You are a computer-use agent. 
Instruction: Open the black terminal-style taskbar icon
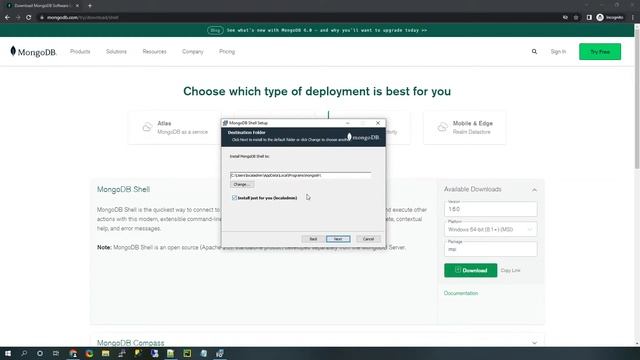187,353
